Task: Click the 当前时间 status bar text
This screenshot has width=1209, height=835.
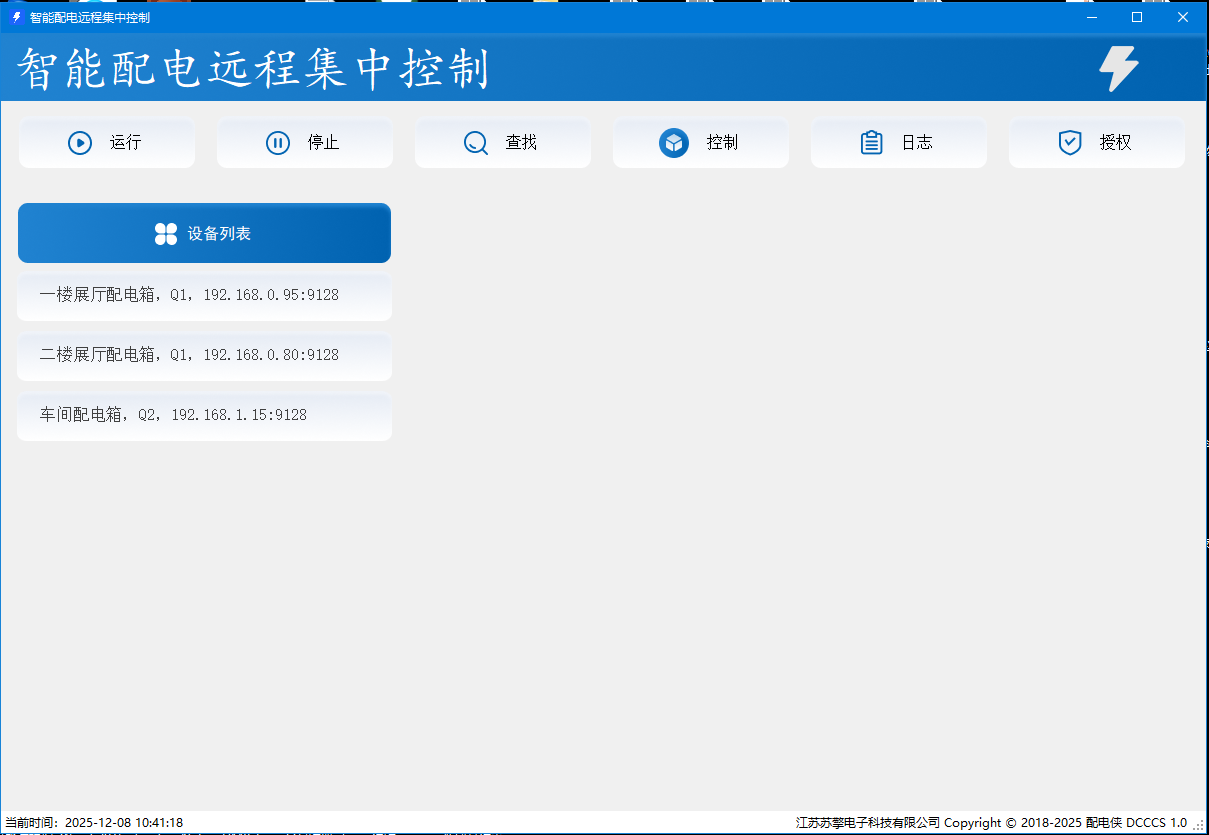Action: click(94, 823)
